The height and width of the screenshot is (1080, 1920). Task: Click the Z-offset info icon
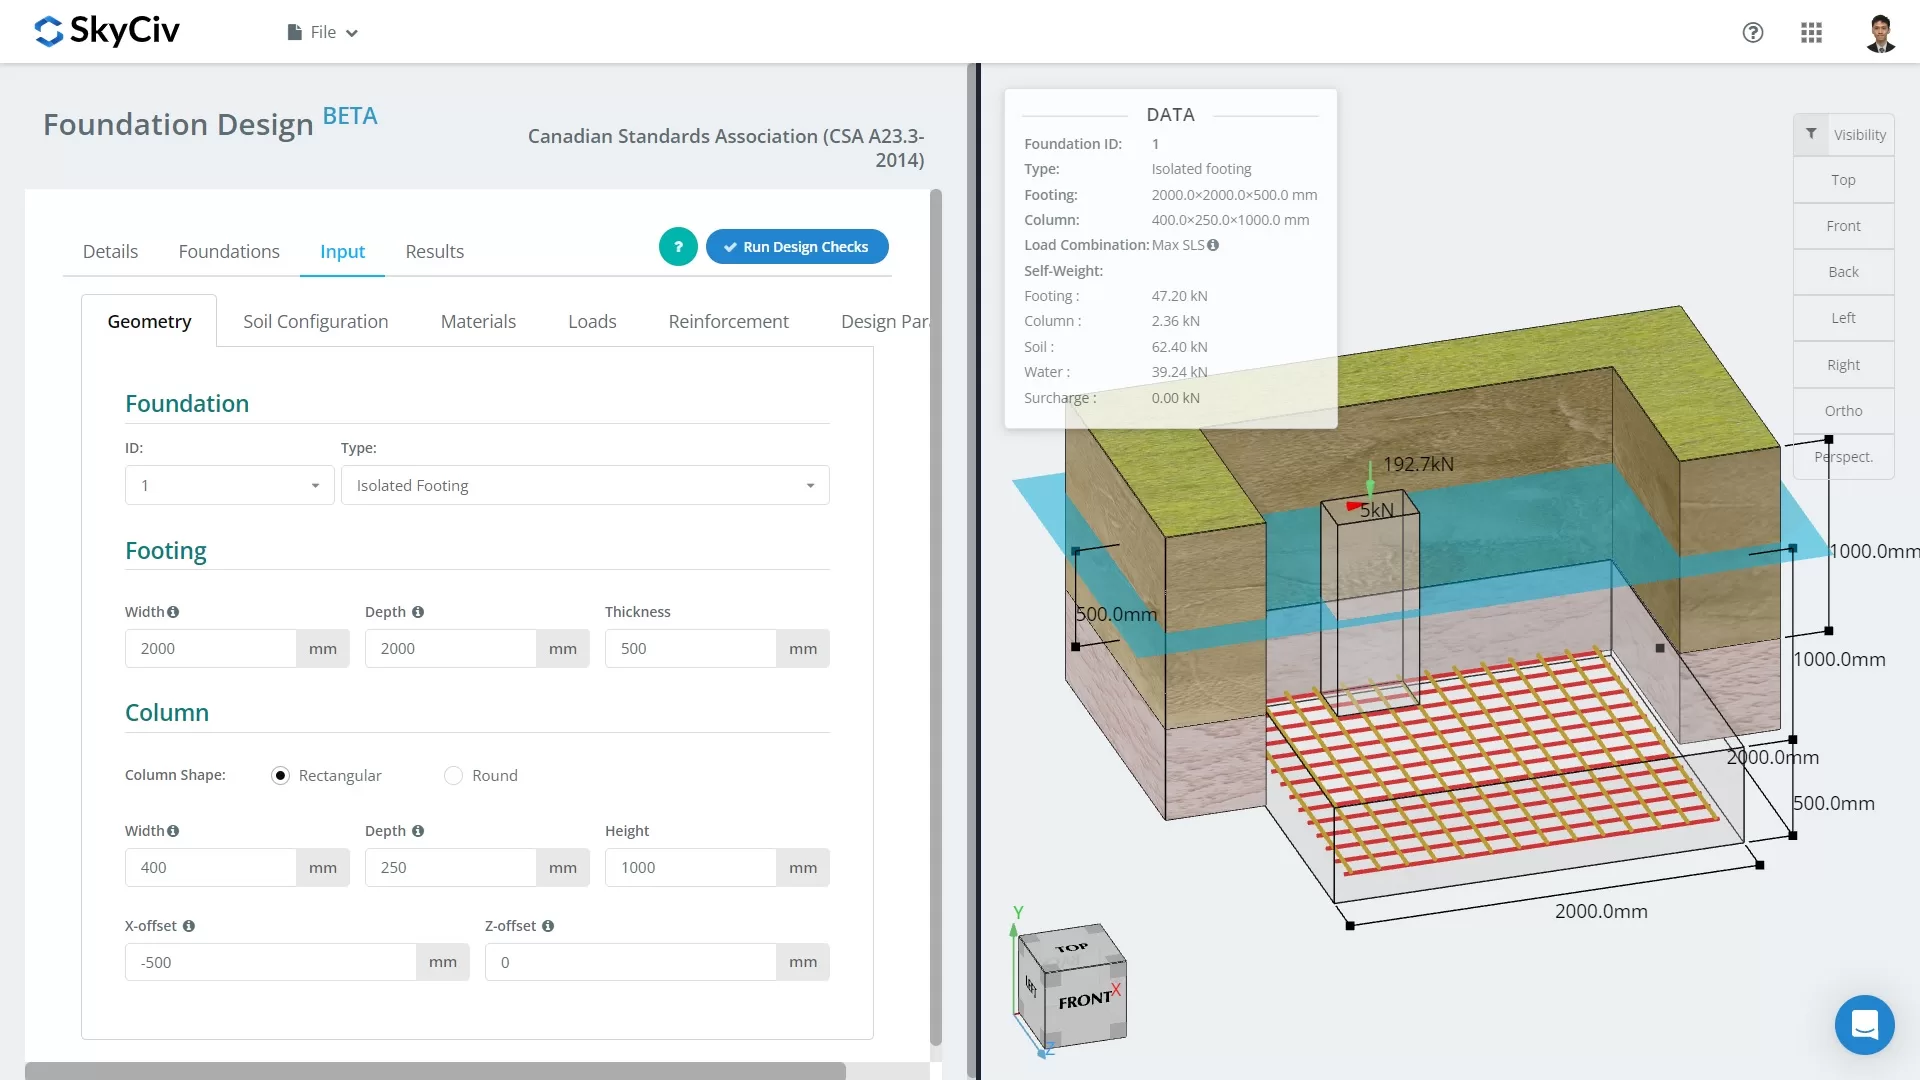coord(548,926)
